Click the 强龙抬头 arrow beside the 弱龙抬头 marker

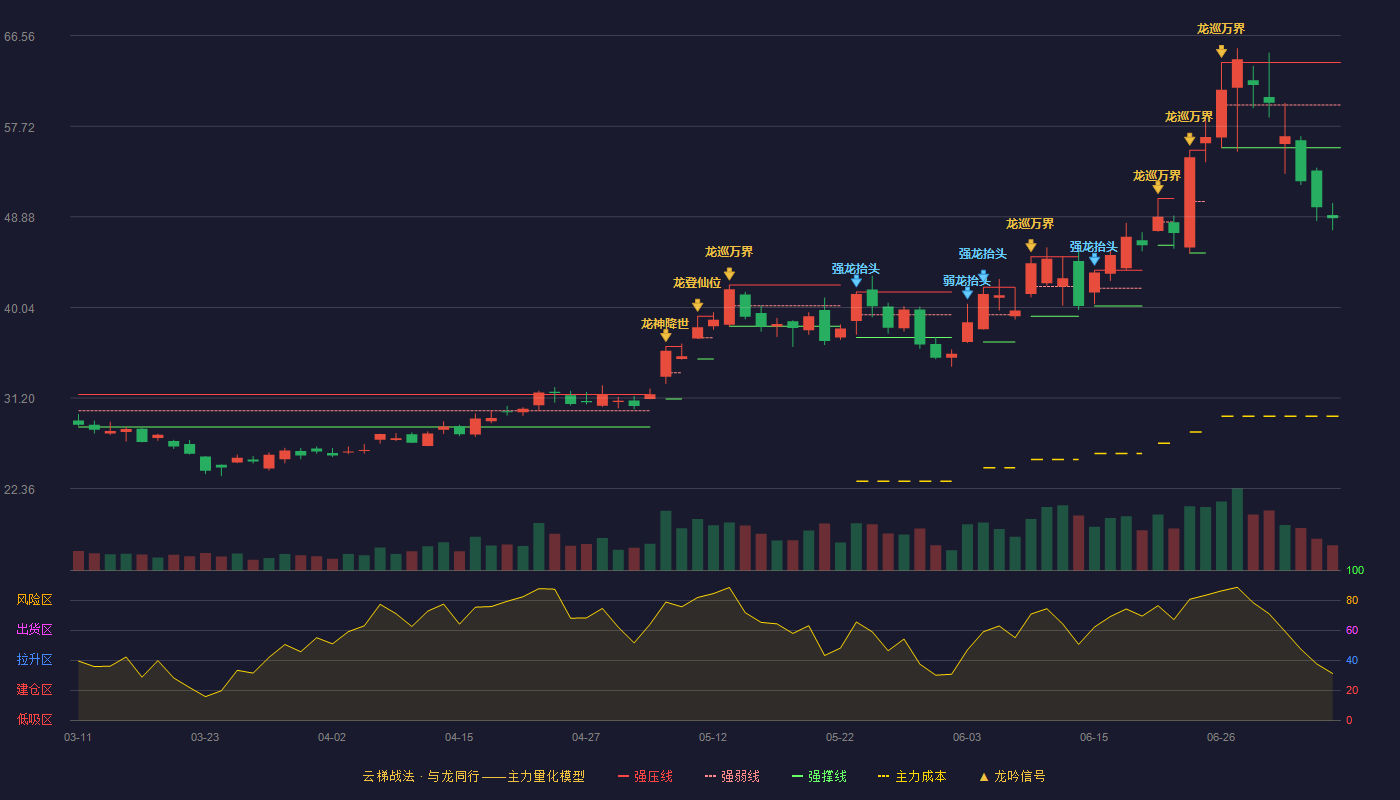[x=984, y=276]
